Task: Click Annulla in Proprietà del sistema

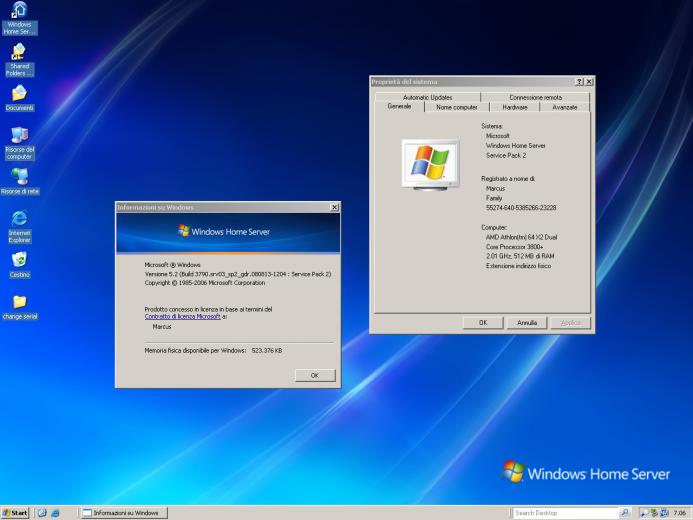Action: click(527, 323)
